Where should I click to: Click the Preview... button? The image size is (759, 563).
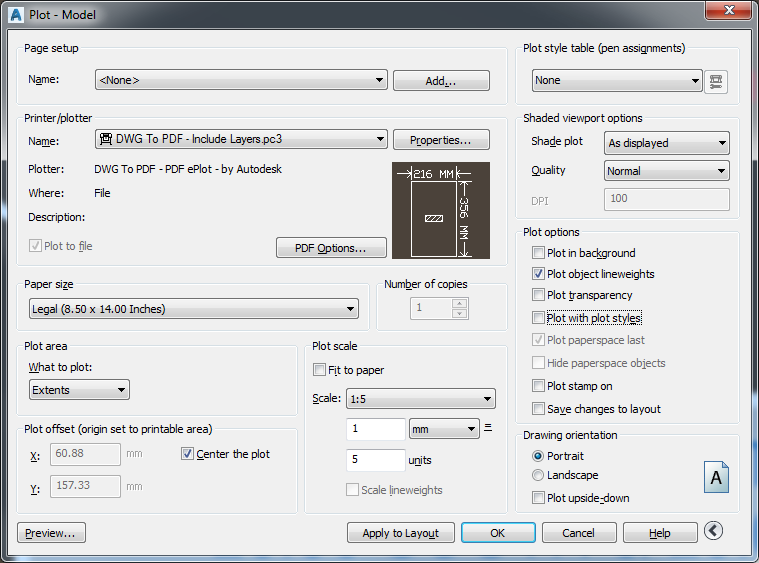tap(51, 533)
